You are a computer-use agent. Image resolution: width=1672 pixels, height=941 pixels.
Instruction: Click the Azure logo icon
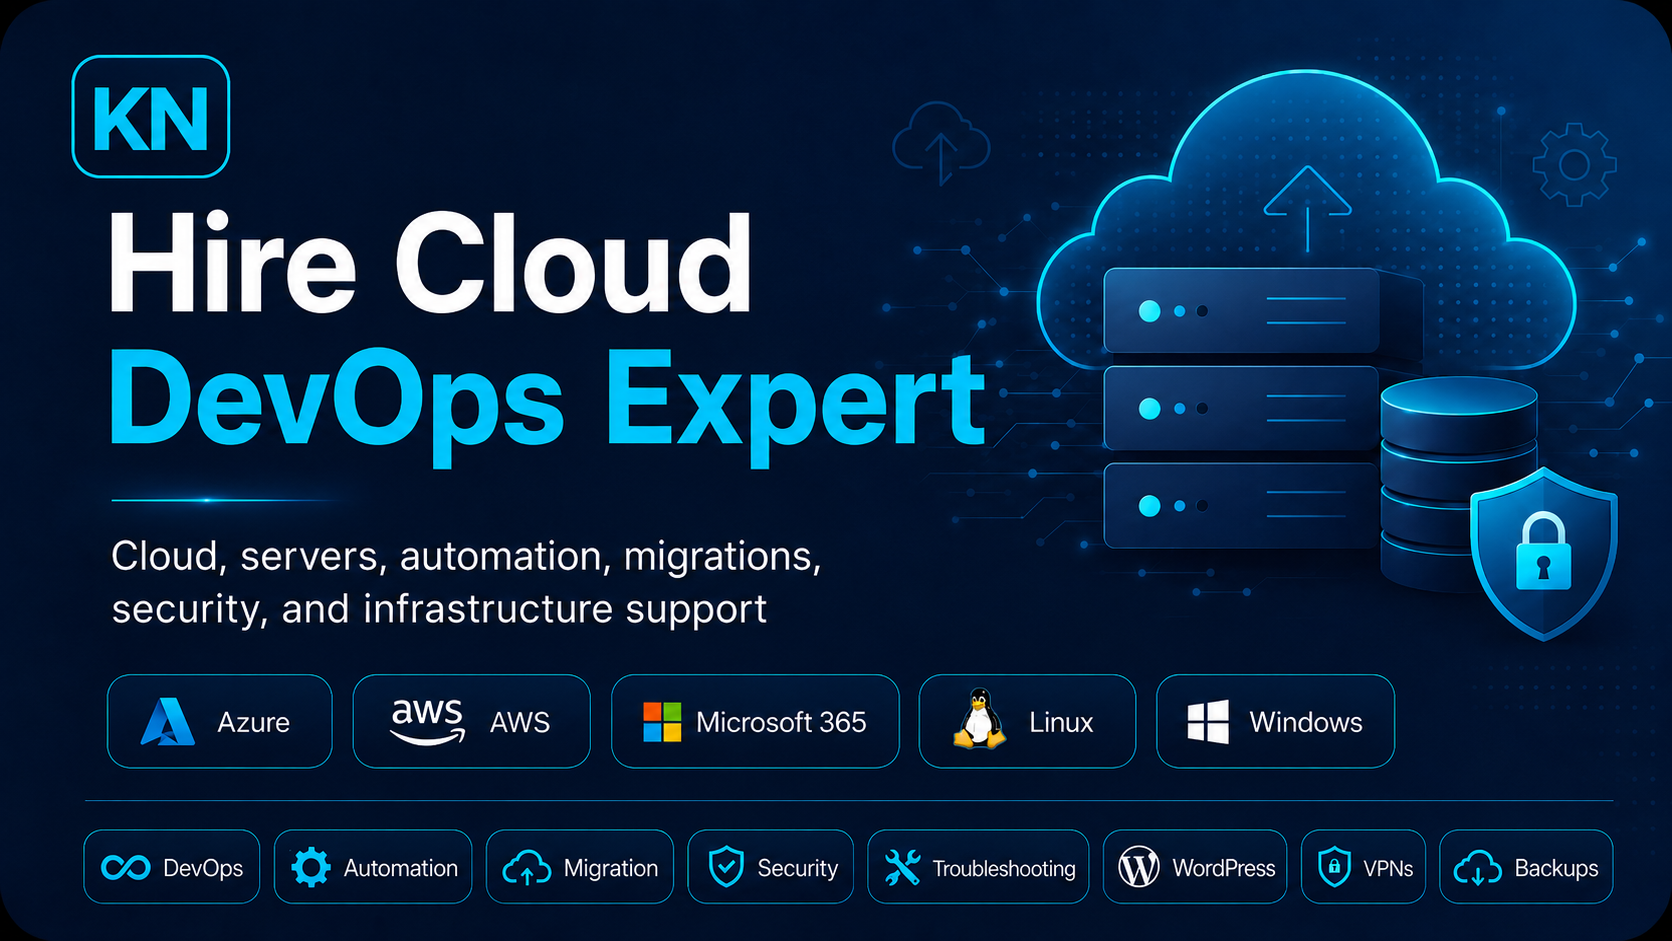pos(168,722)
